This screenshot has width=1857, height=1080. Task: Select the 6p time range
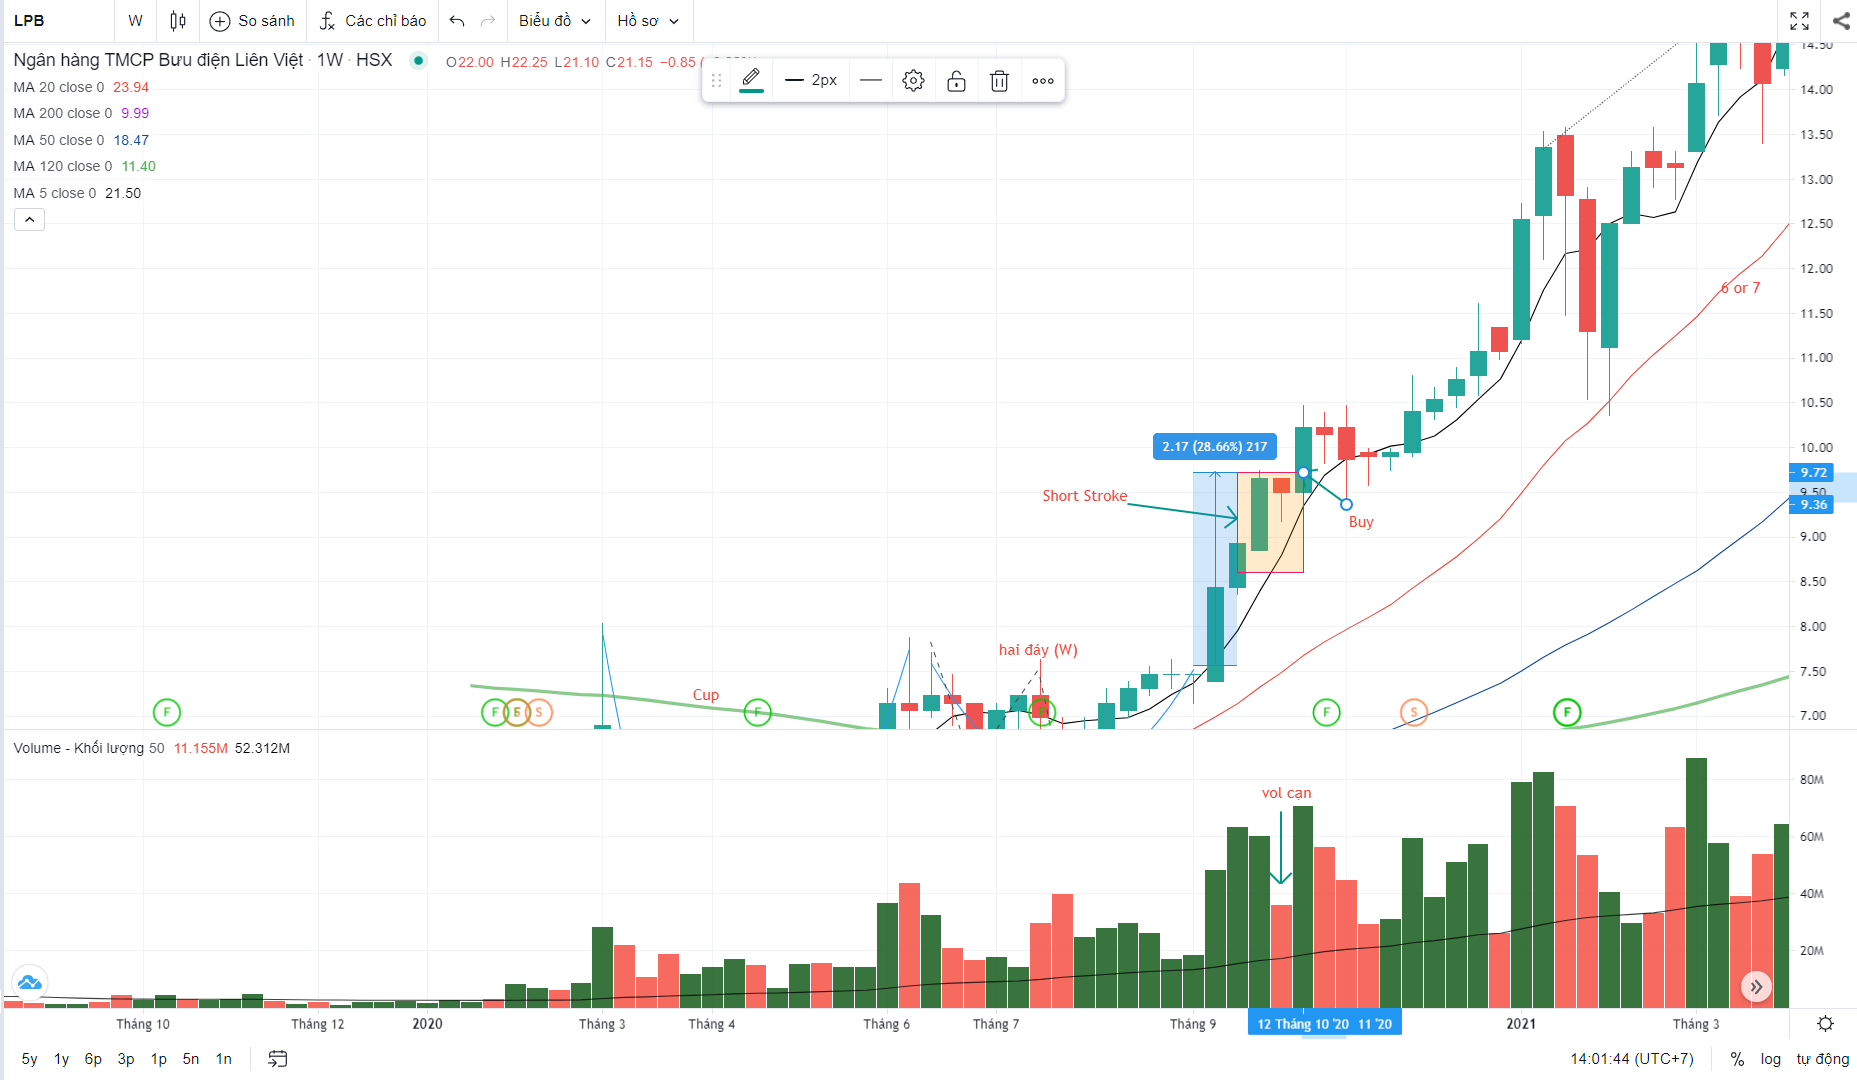point(93,1059)
